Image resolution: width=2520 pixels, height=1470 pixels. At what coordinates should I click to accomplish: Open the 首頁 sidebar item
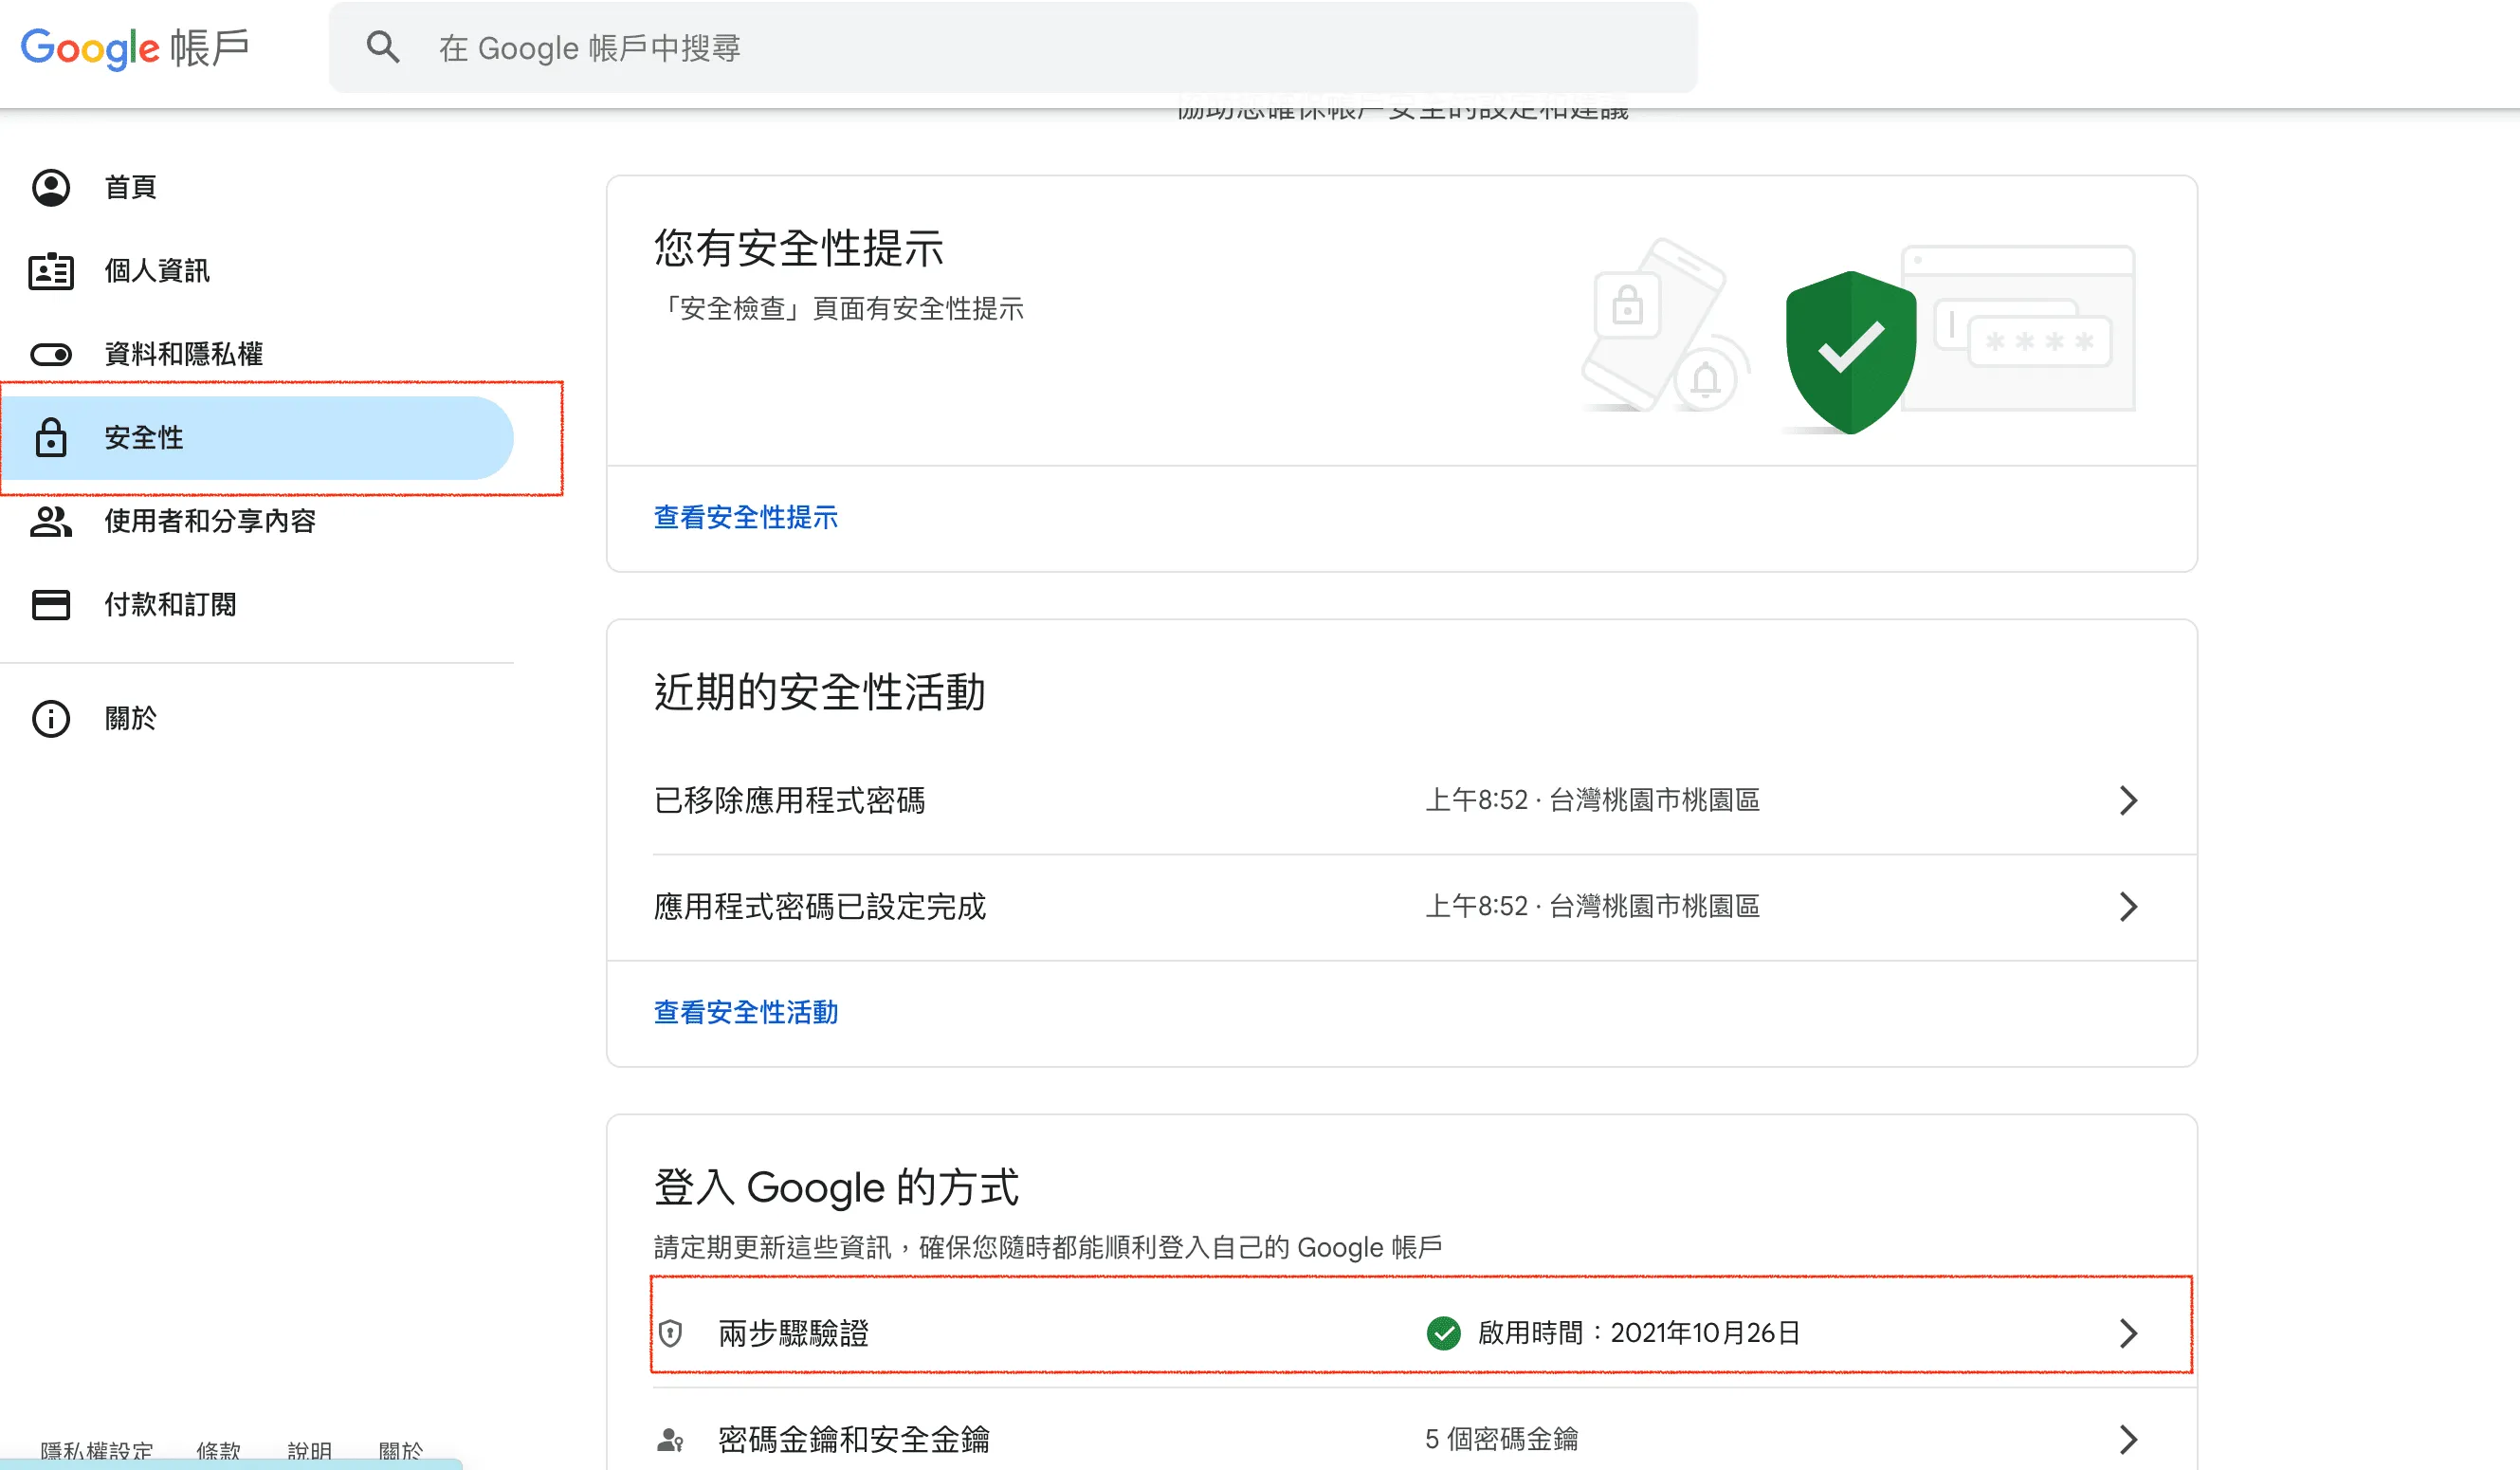click(x=257, y=188)
